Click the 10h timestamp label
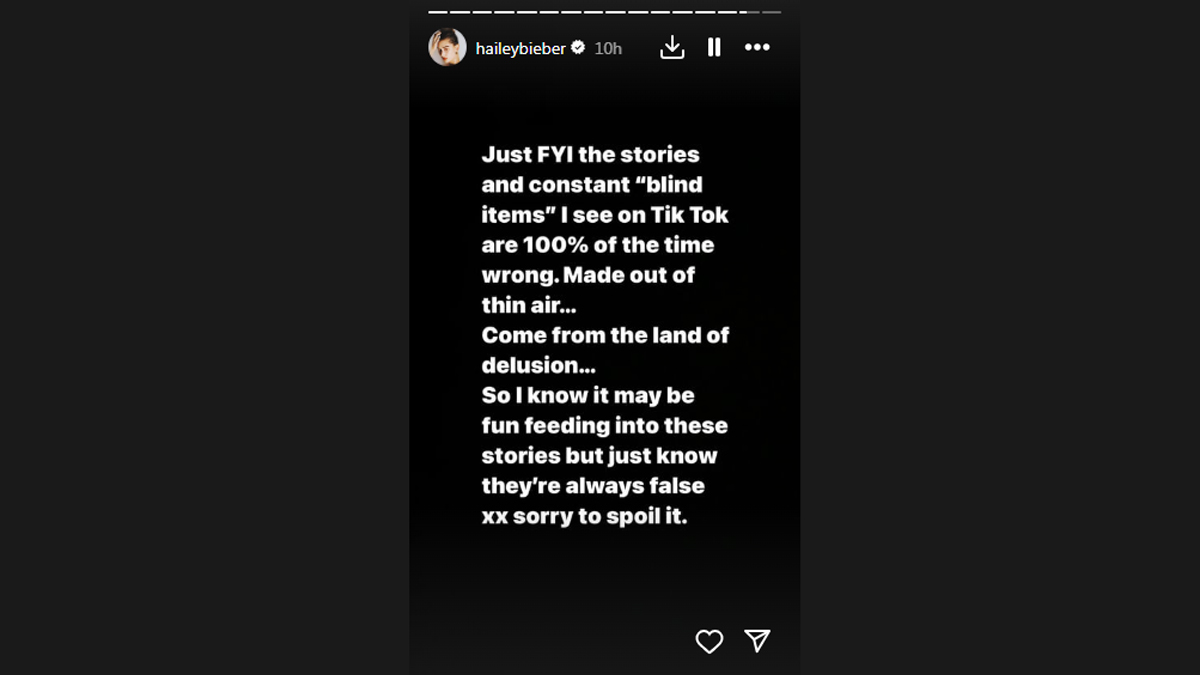Image resolution: width=1200 pixels, height=675 pixels. pyautogui.click(x=608, y=47)
